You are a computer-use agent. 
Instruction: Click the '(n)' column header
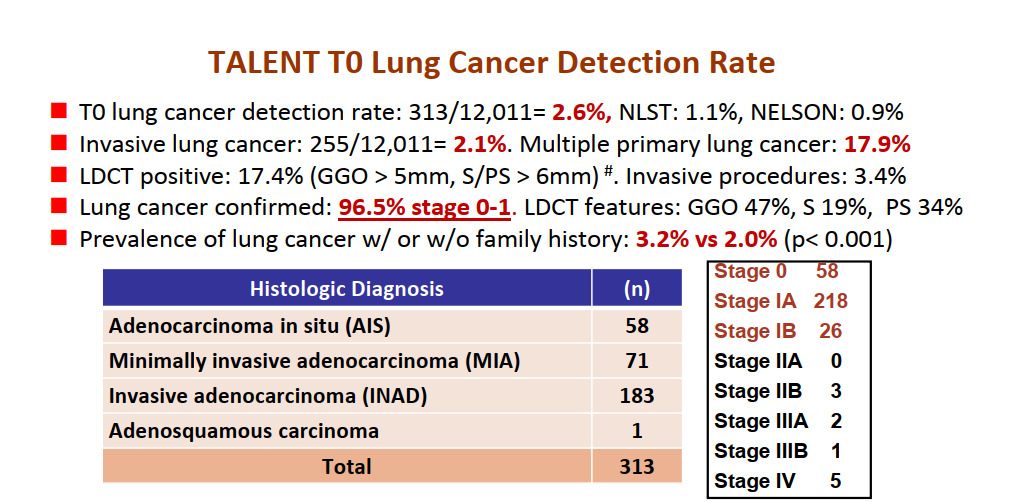pos(636,290)
